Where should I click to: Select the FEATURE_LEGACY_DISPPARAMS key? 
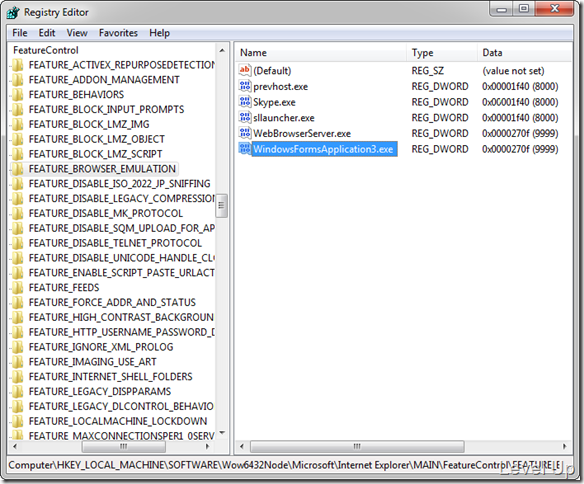[x=100, y=392]
